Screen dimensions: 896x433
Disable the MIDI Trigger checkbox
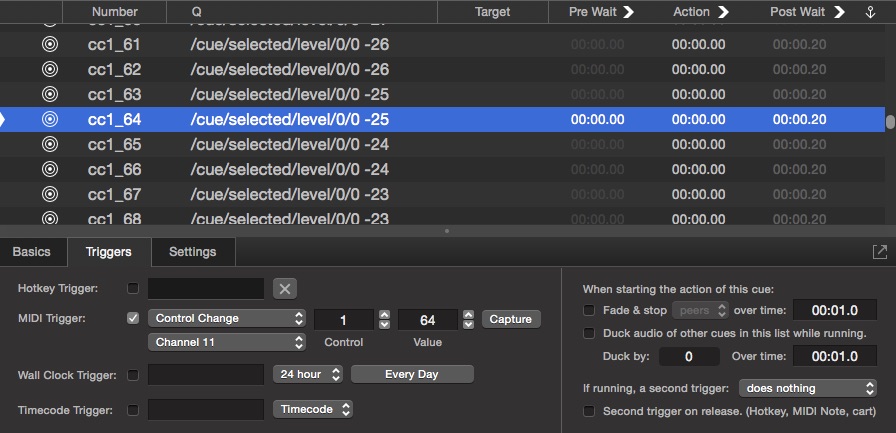pyautogui.click(x=133, y=319)
